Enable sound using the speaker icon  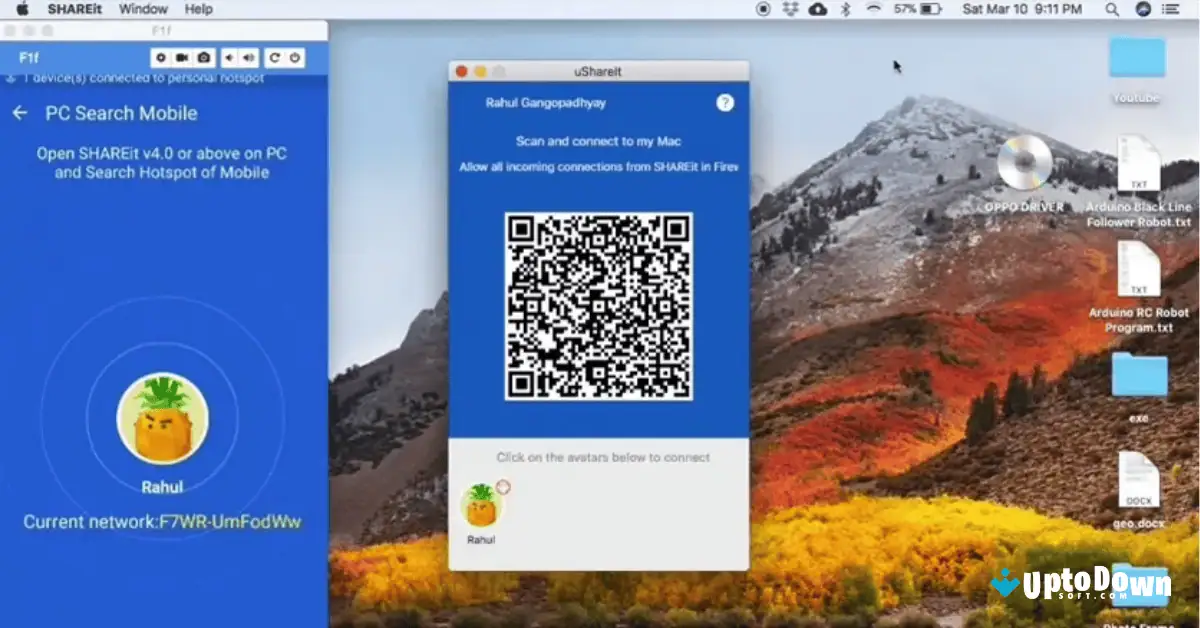tap(248, 57)
